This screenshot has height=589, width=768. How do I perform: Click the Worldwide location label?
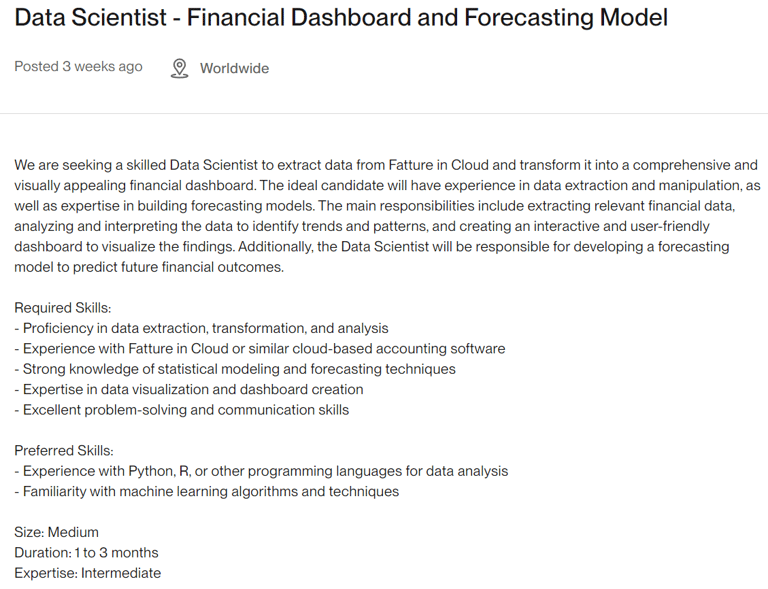tap(234, 68)
